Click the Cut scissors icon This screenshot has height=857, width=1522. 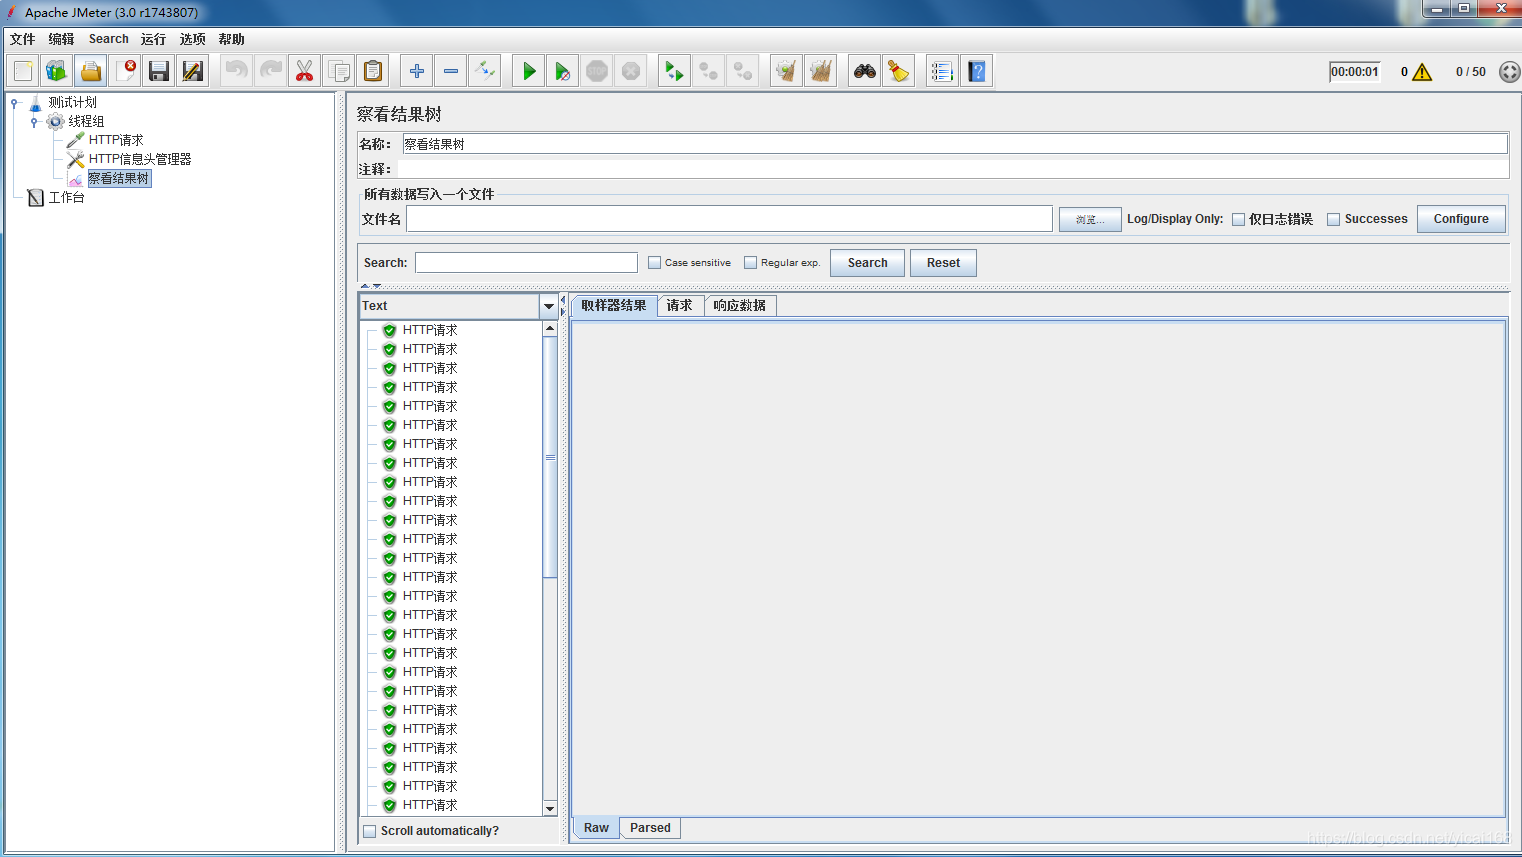click(x=305, y=71)
